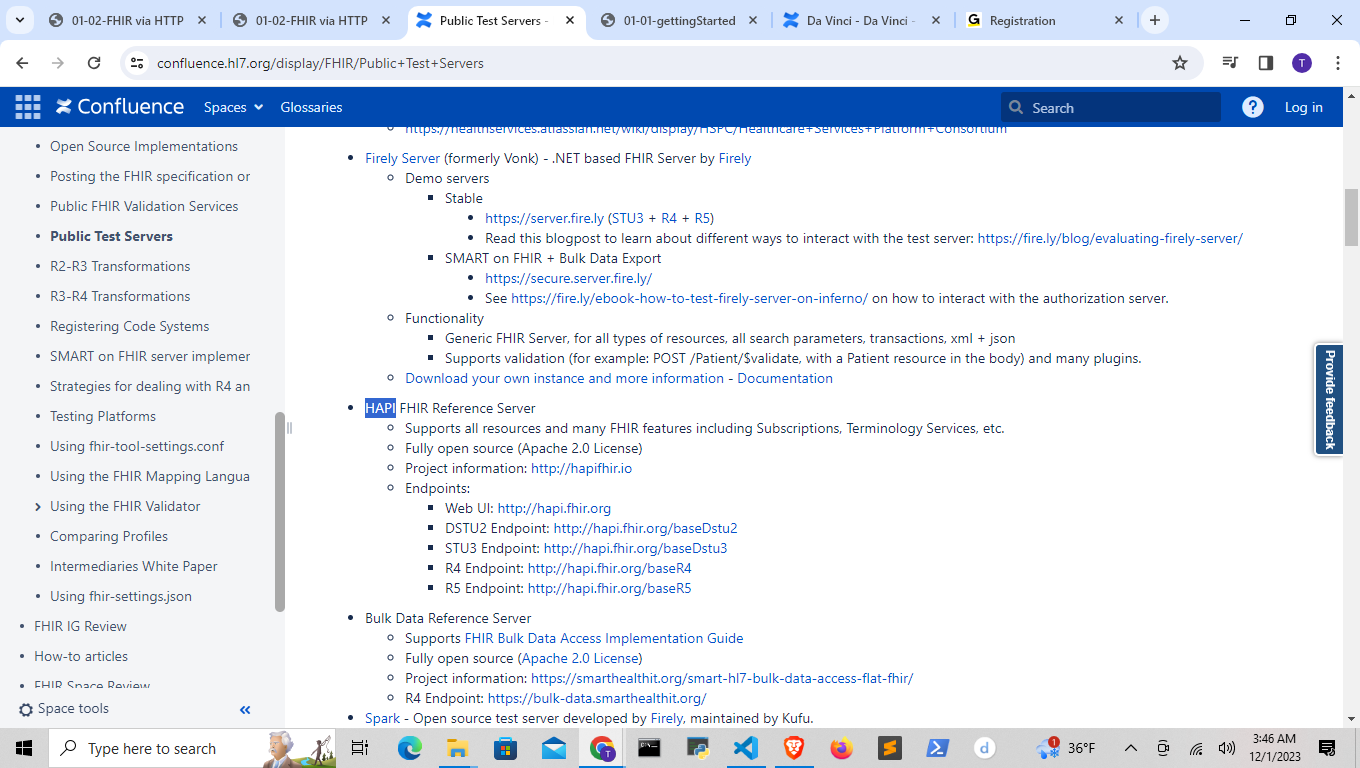Open http://hapifhir.io project link
Screen dimensions: 1360x768
(581, 468)
